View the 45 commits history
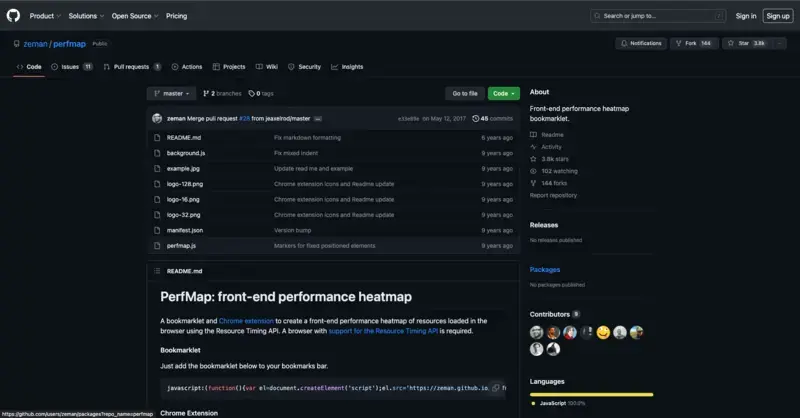 click(492, 118)
